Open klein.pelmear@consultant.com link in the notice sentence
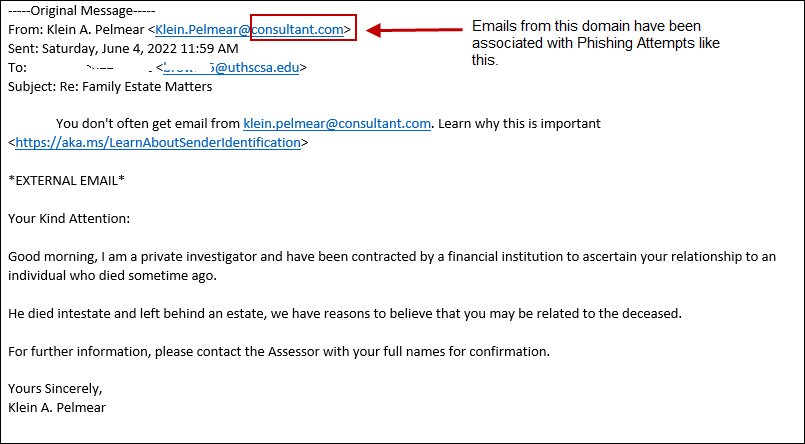This screenshot has height=444, width=805. coord(336,124)
